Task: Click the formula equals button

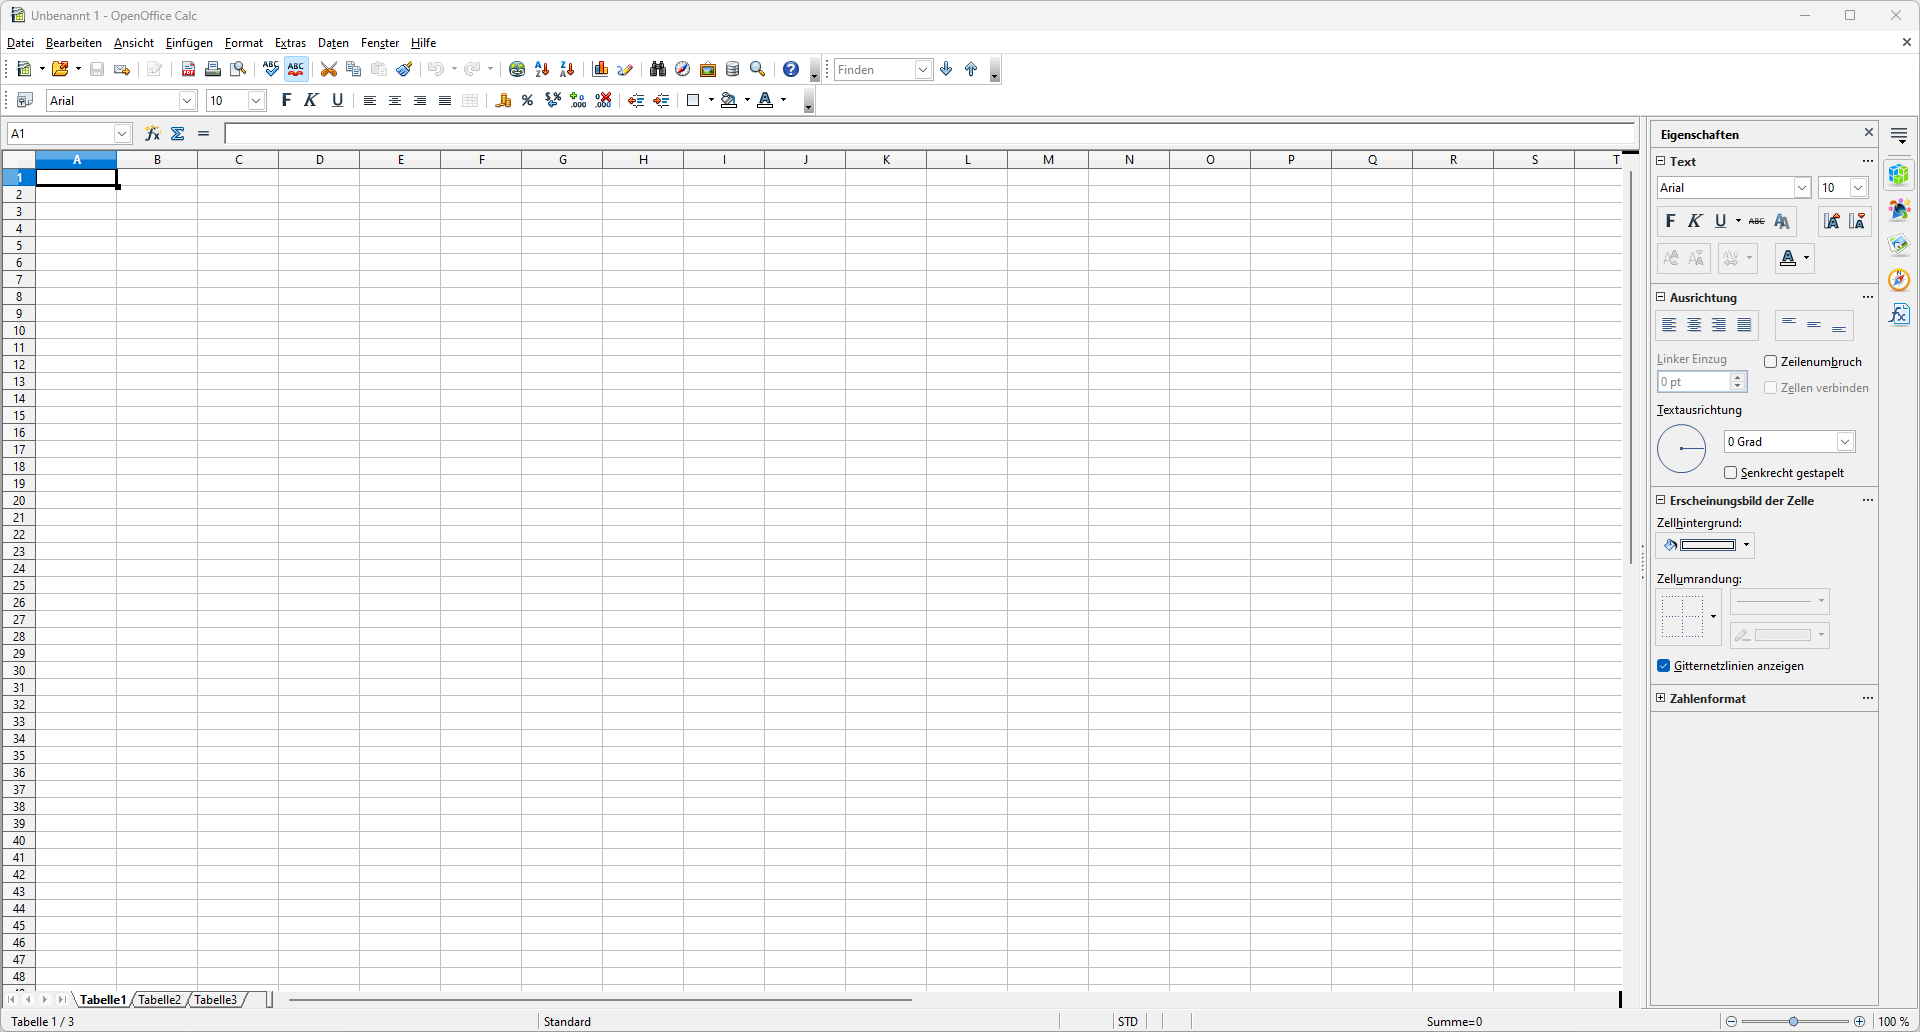Action: (x=204, y=133)
